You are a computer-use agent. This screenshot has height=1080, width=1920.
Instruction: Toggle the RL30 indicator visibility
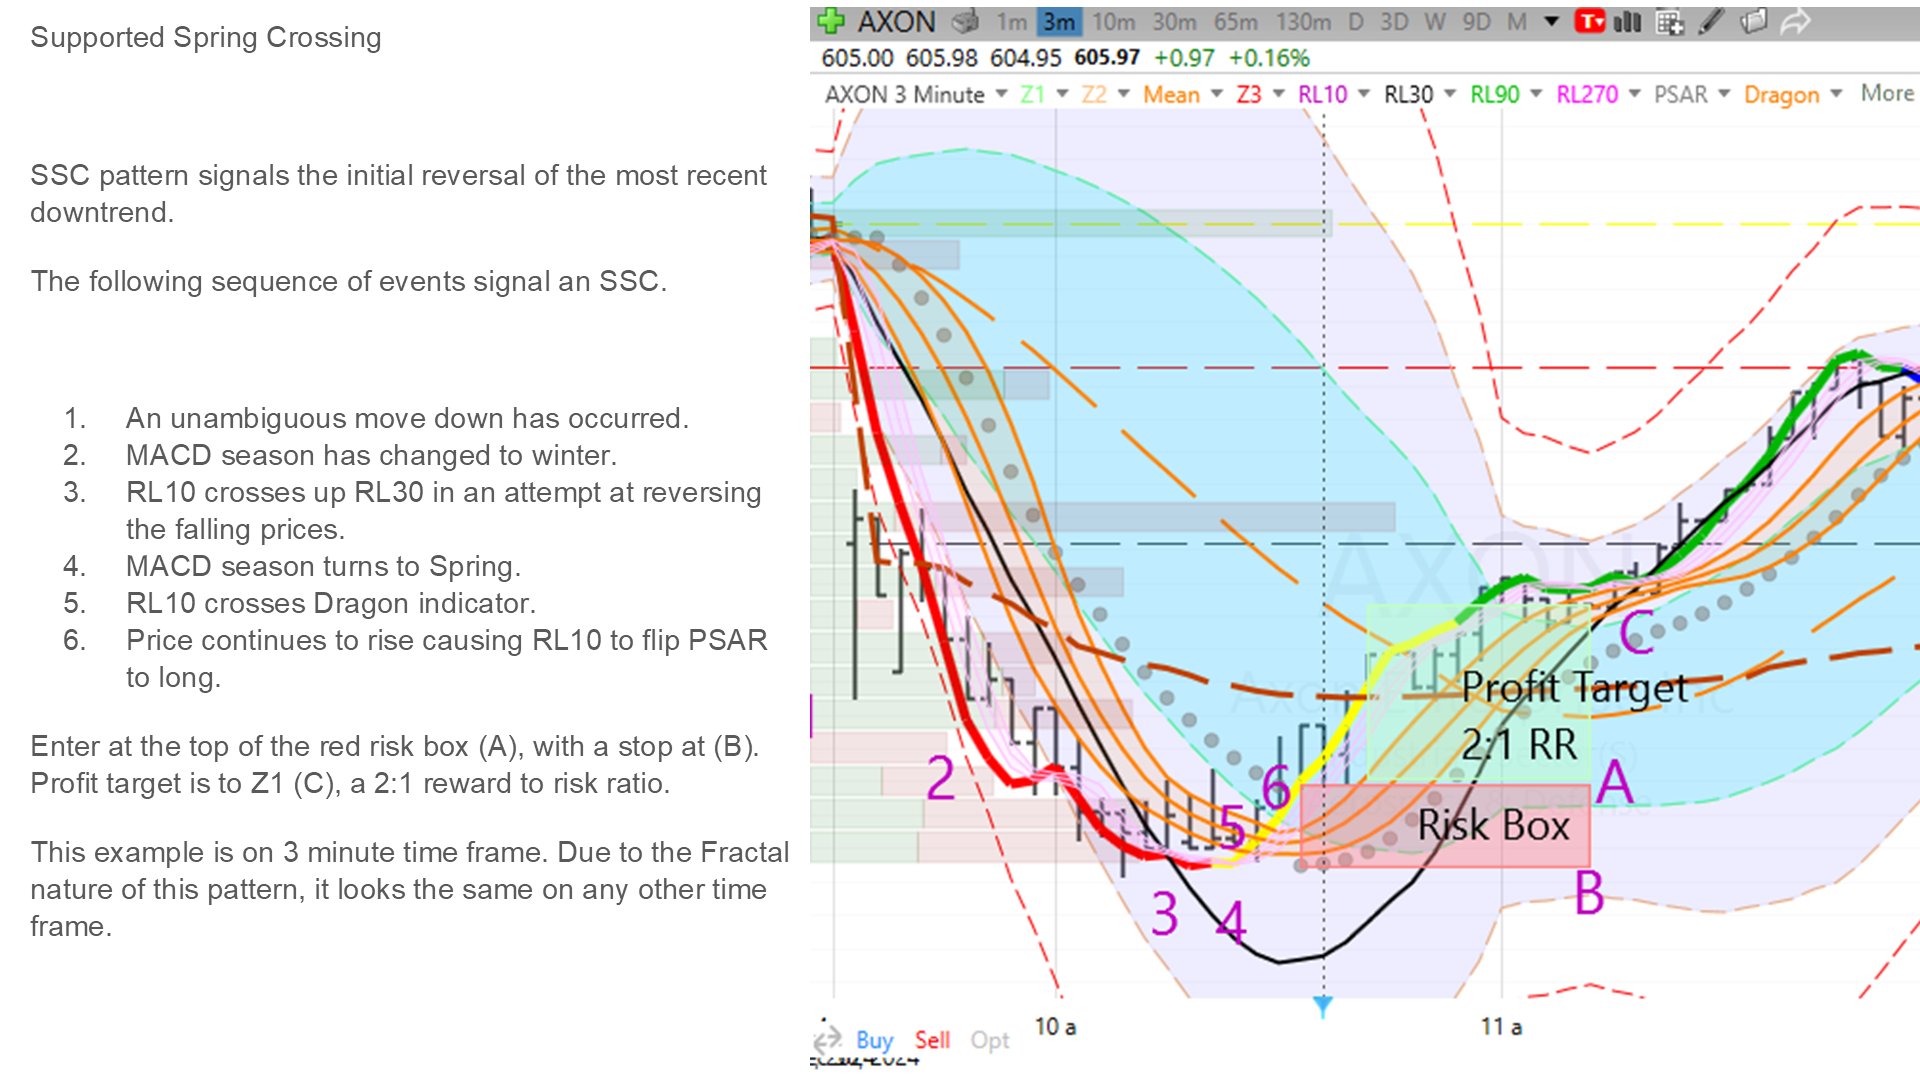(1408, 93)
